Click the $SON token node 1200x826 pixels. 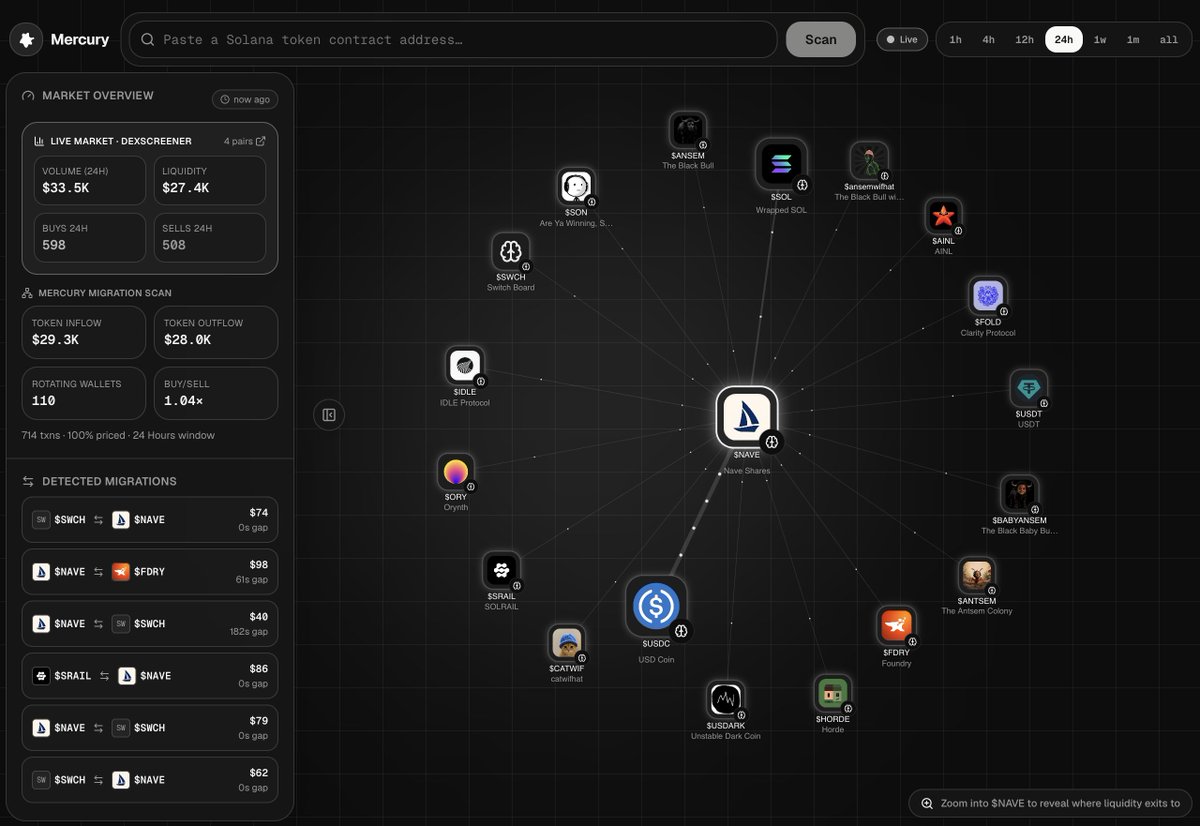click(x=576, y=187)
